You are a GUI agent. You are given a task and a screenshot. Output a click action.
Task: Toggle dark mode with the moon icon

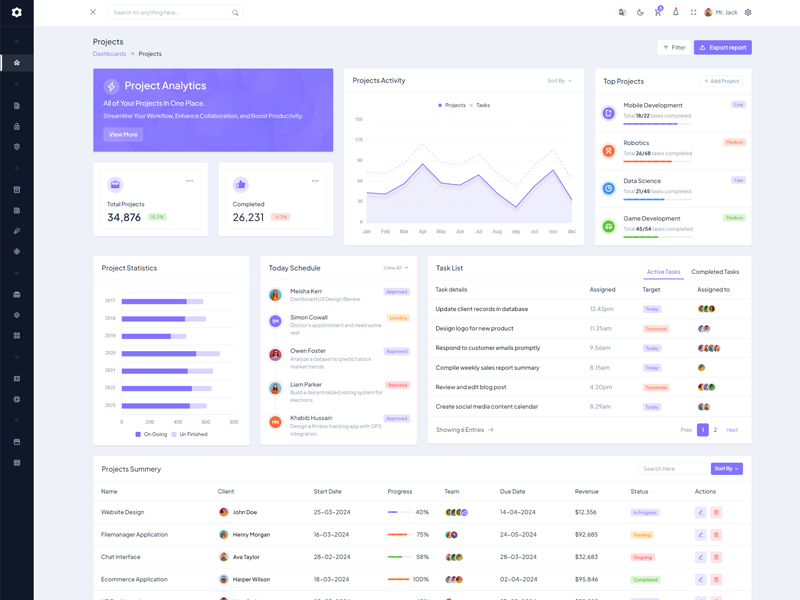point(640,13)
